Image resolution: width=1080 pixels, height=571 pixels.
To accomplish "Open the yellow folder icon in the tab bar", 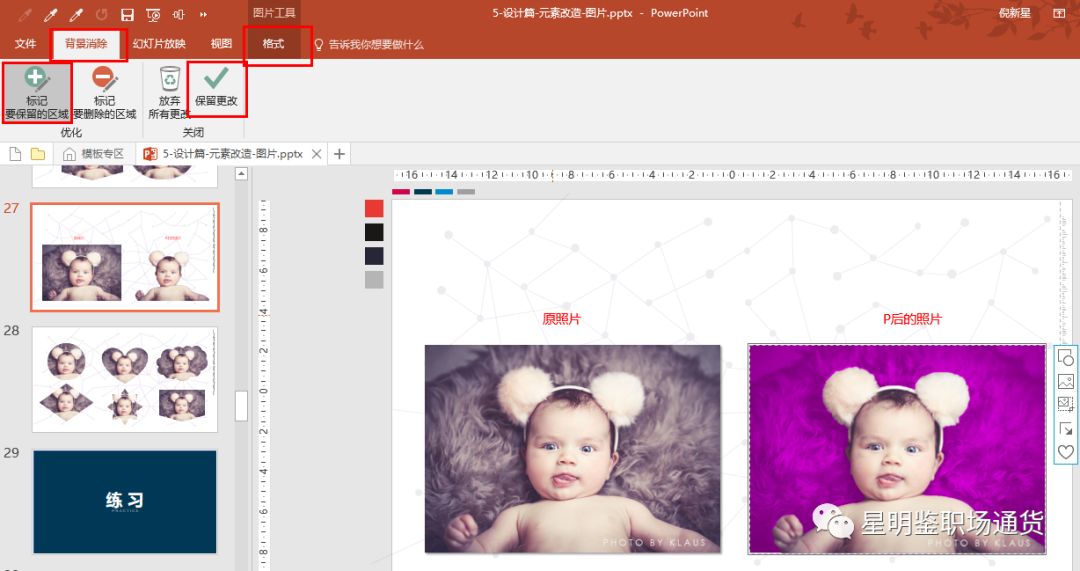I will [x=38, y=154].
